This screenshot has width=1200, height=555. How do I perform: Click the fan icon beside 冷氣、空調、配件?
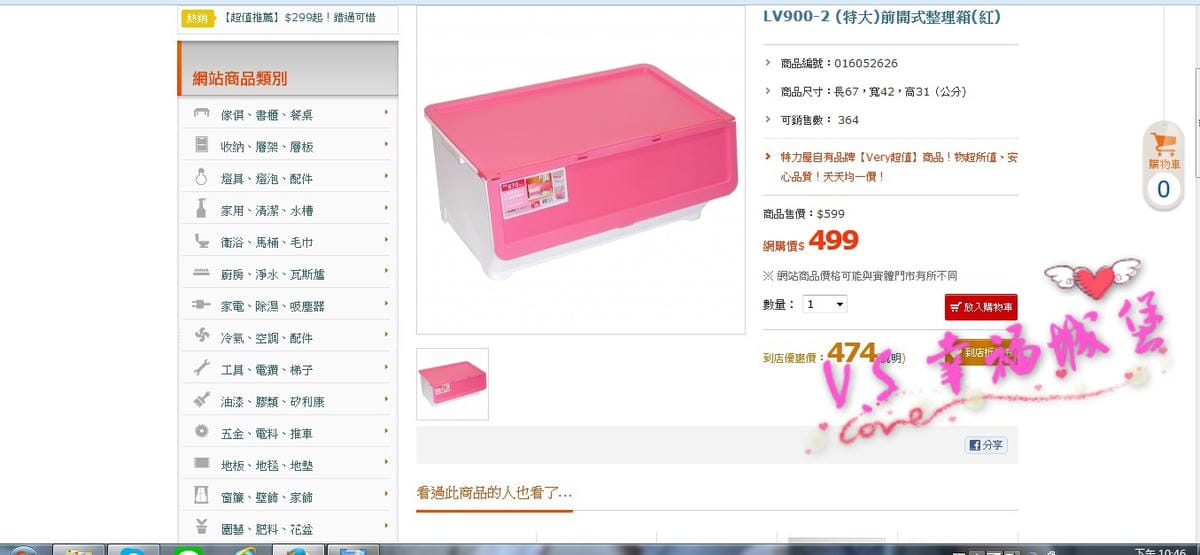(x=201, y=337)
